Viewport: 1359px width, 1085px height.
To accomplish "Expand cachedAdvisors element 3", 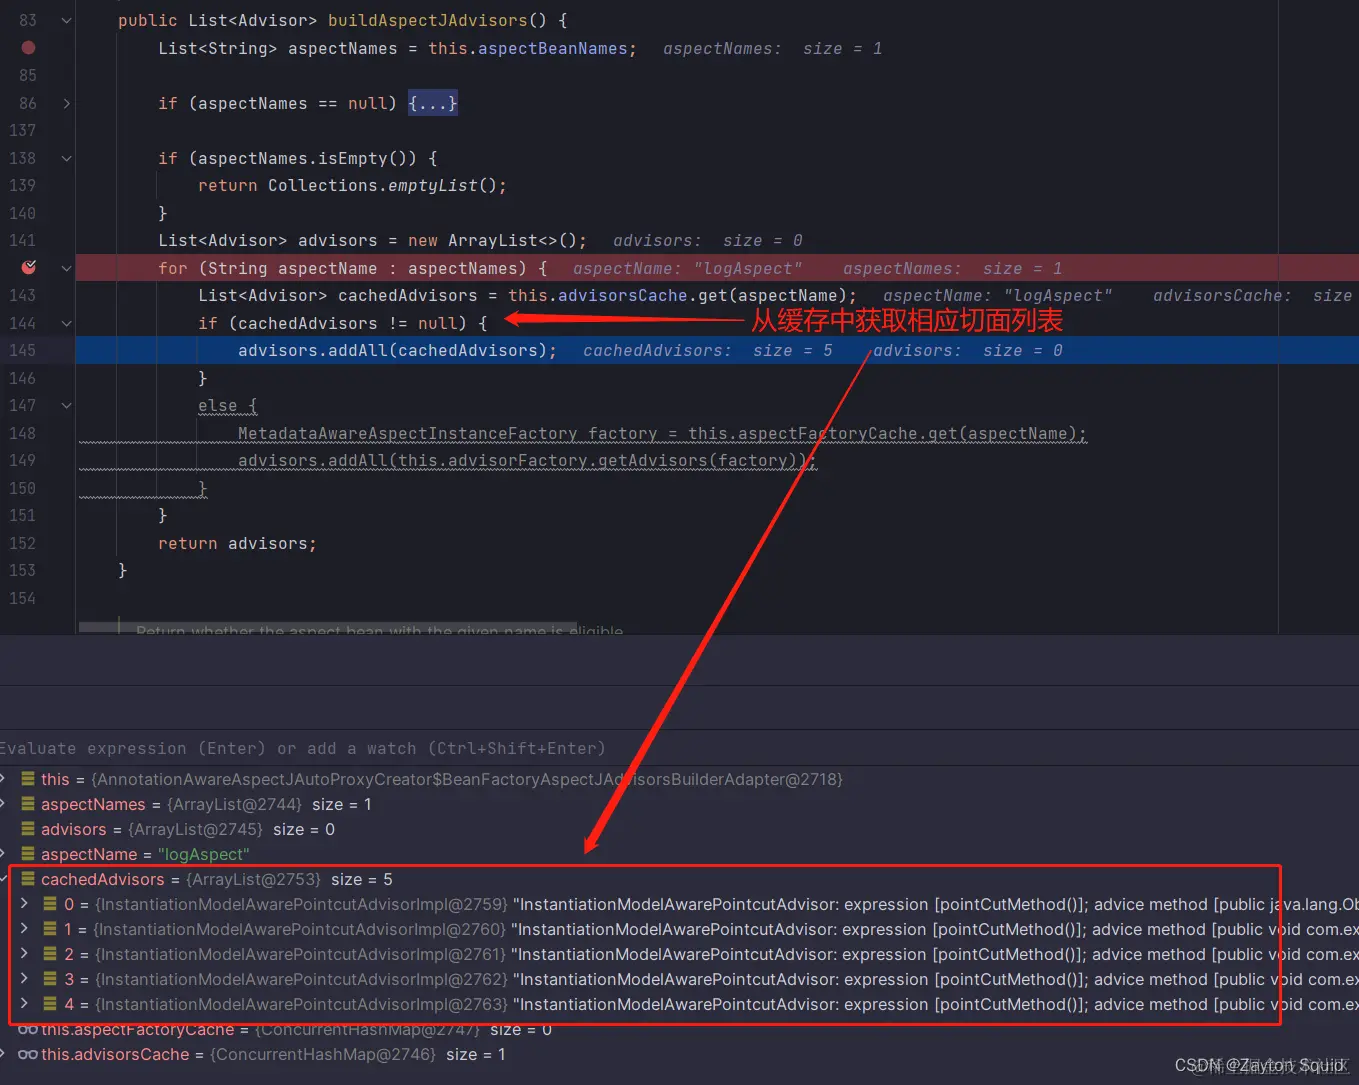I will (24, 978).
